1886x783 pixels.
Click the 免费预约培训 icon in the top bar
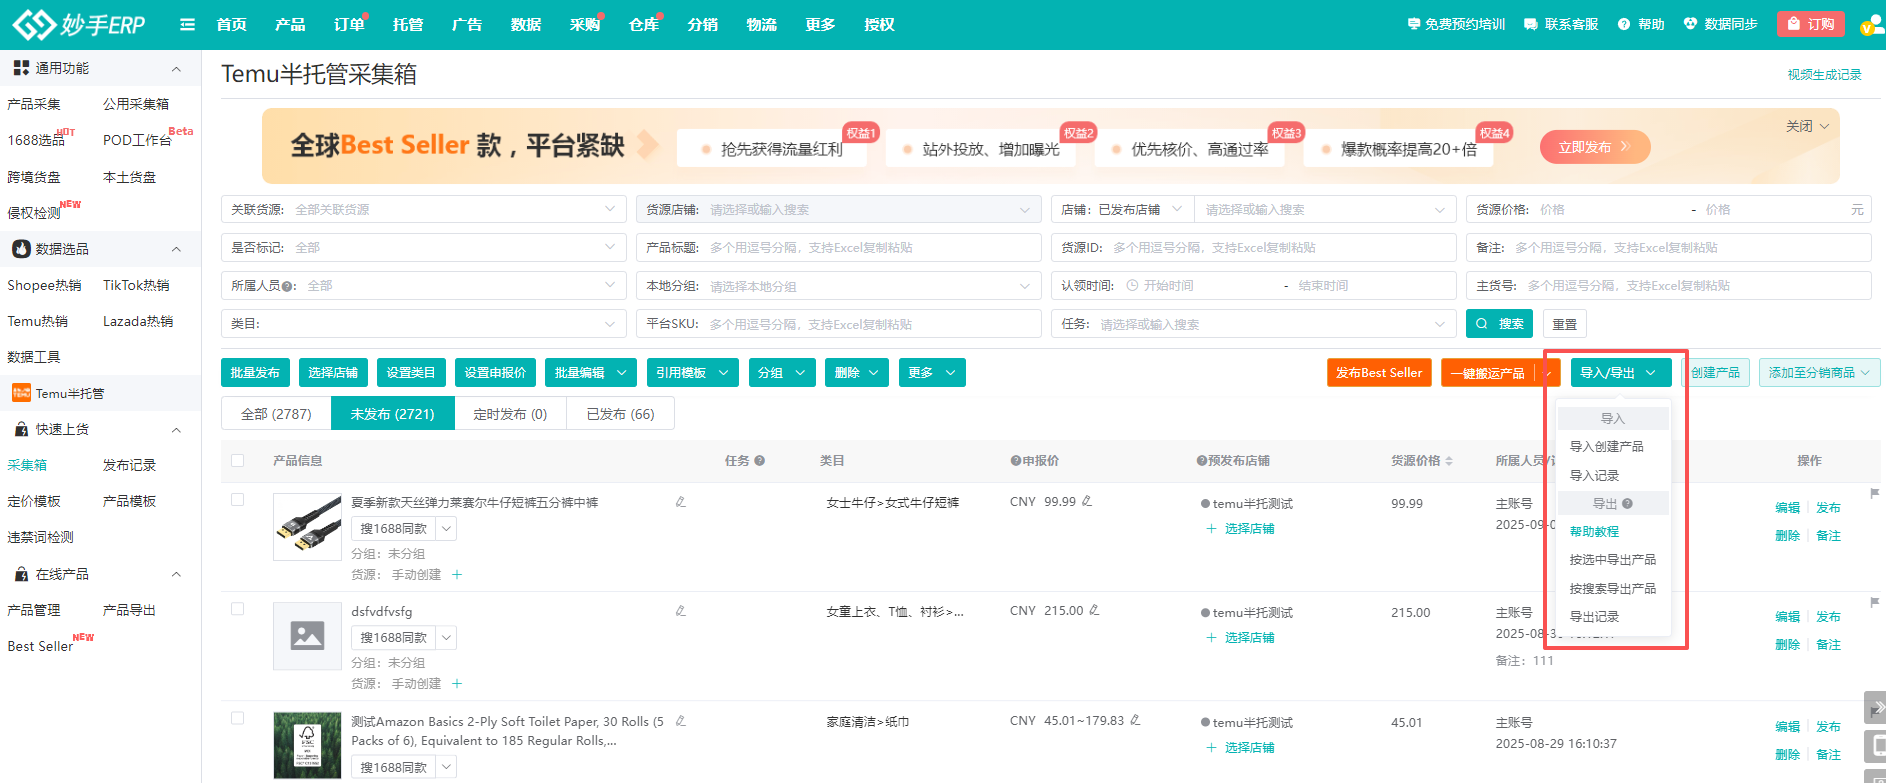[1413, 24]
